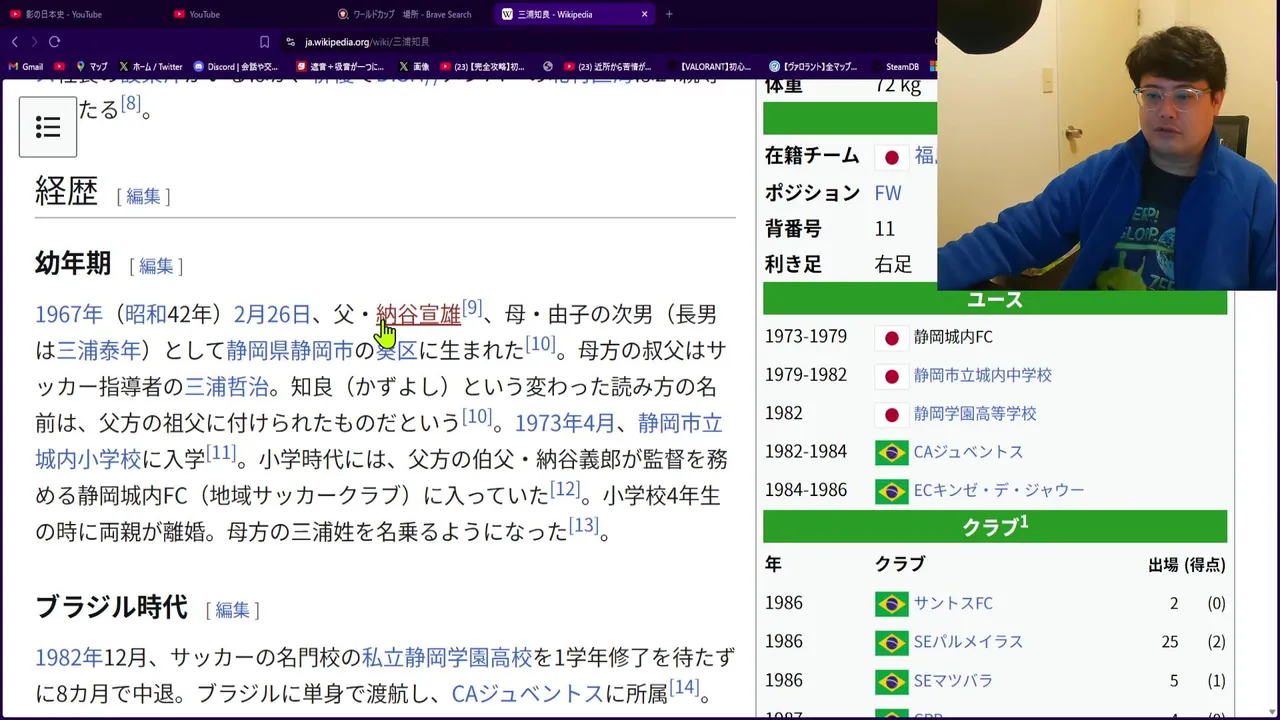Jump to footnote 8 reference
This screenshot has width=1280, height=720.
(131, 103)
